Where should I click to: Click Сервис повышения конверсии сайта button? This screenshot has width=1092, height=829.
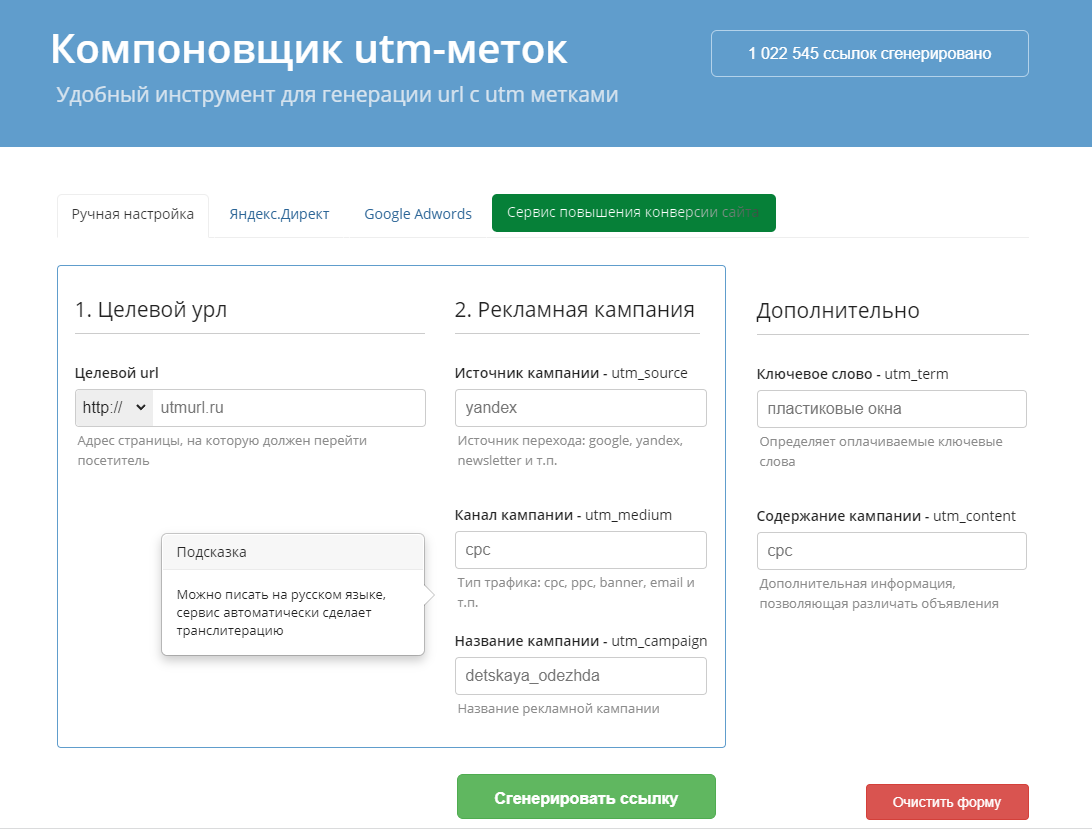[x=634, y=212]
